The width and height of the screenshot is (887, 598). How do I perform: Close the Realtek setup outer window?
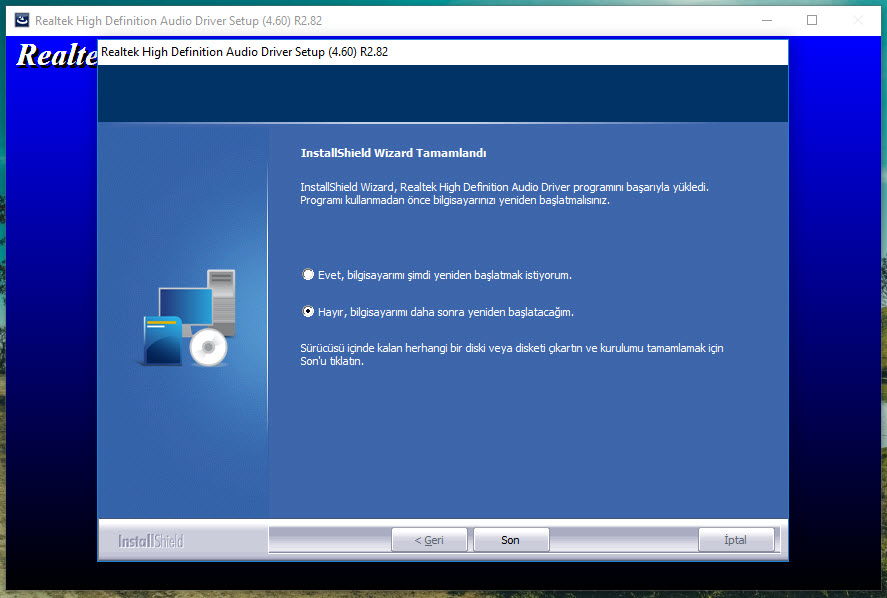tap(858, 20)
